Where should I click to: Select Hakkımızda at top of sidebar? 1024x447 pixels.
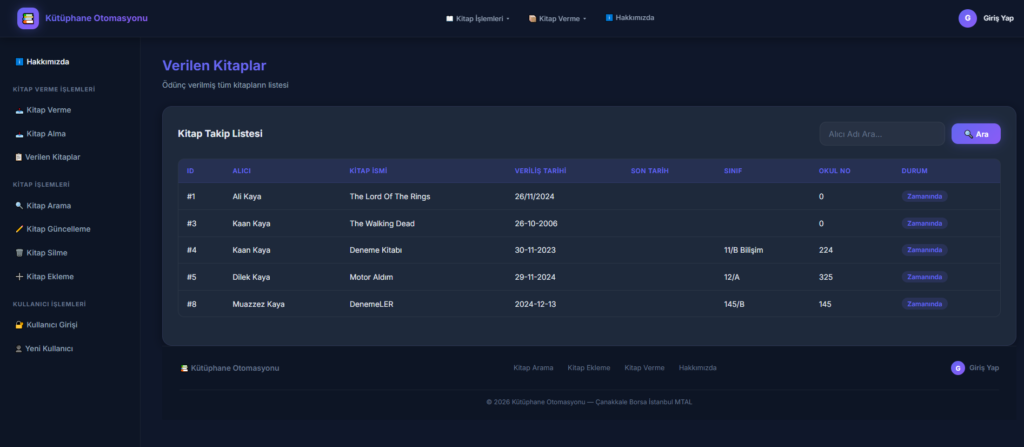(47, 62)
